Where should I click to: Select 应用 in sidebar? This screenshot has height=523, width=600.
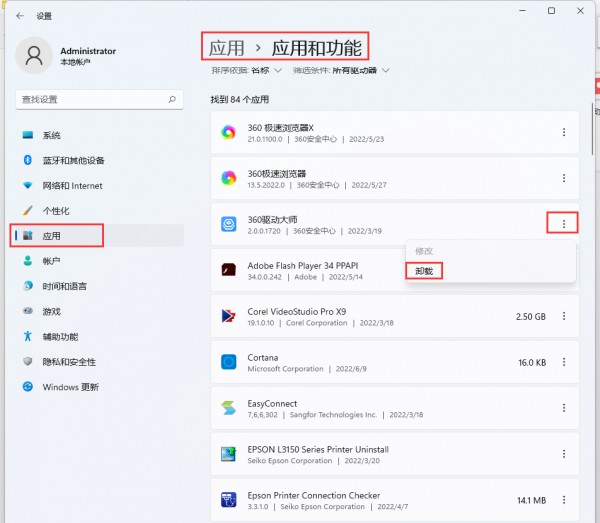click(x=99, y=236)
